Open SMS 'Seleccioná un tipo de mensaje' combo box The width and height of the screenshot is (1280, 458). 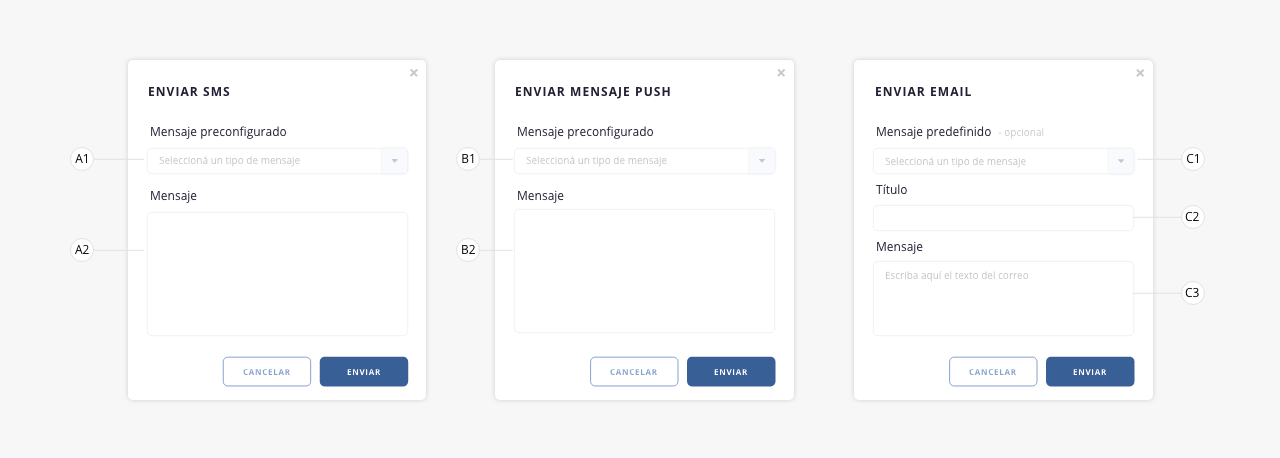[x=277, y=161]
